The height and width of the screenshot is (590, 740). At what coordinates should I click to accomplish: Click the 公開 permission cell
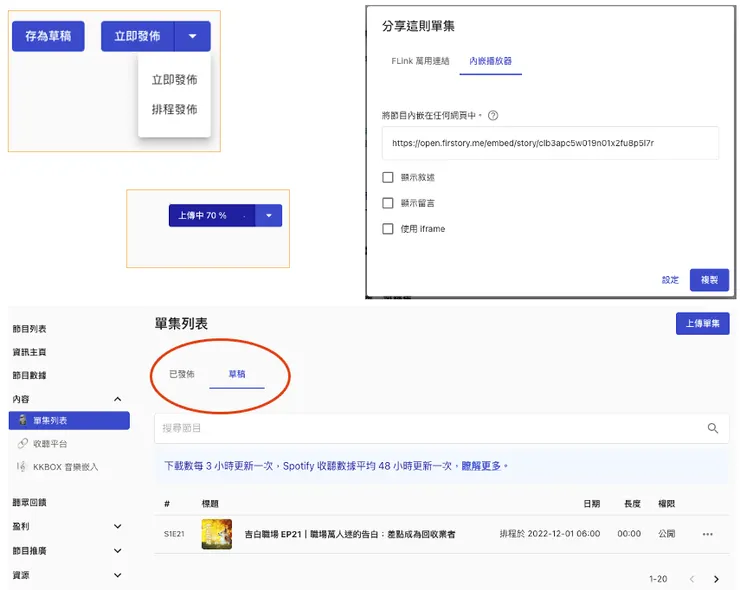click(666, 534)
